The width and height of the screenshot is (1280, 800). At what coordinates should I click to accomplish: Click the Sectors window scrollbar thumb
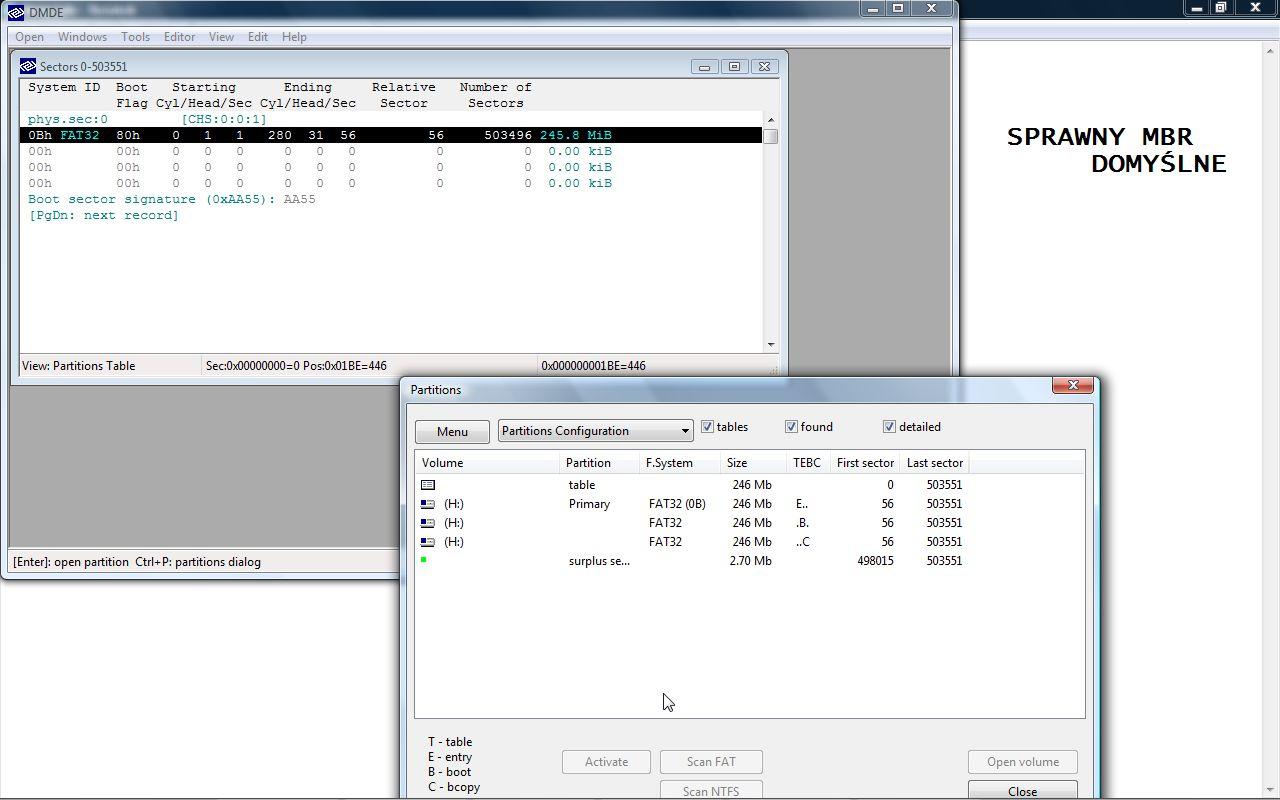(x=770, y=136)
